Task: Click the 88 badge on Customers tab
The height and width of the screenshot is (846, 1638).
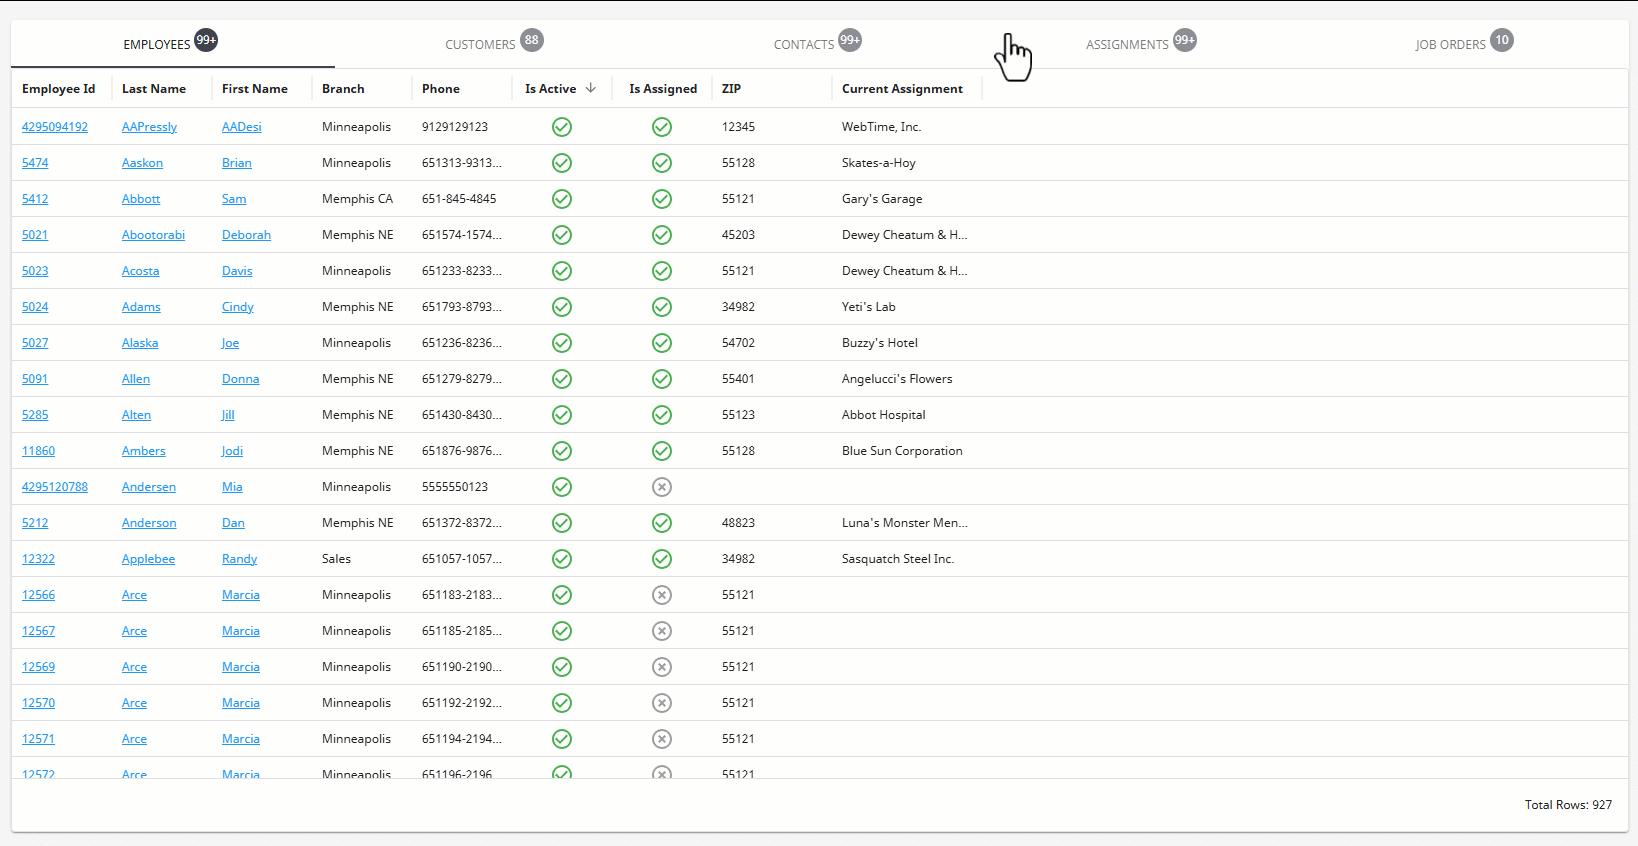Action: click(532, 40)
